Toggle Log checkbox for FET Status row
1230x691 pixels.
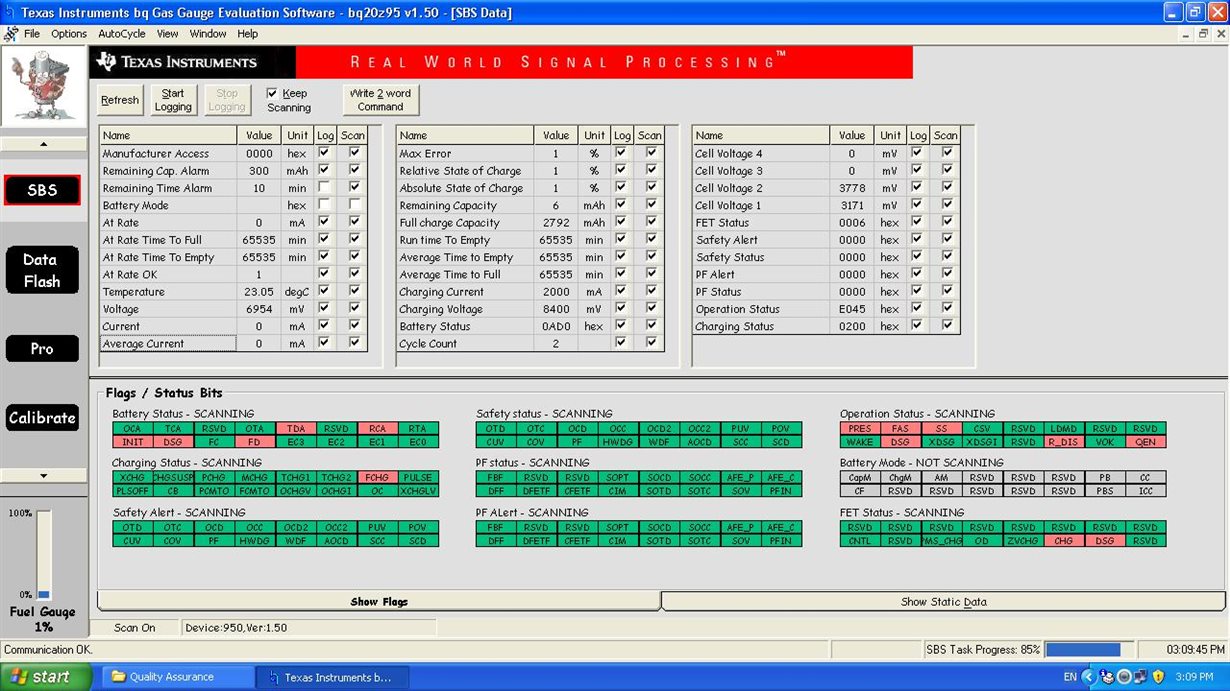coord(917,222)
